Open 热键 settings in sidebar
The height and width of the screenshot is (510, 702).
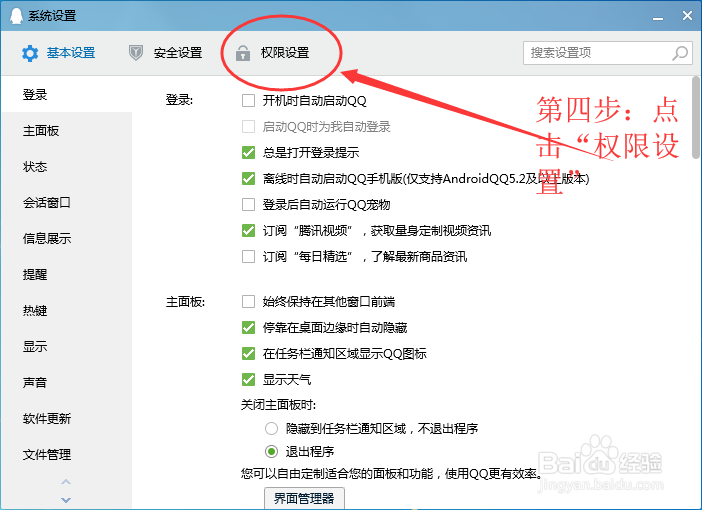click(66, 310)
